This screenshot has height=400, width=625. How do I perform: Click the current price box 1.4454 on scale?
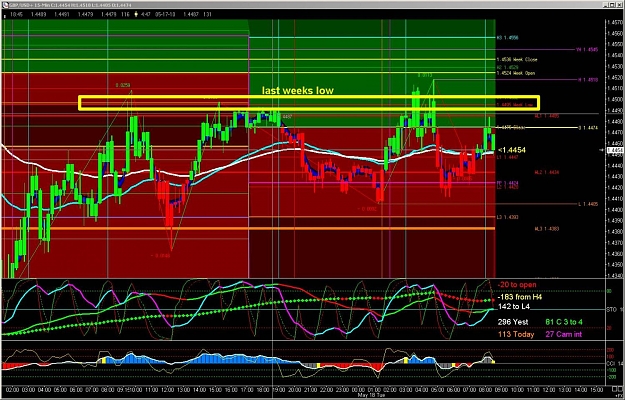[615, 150]
